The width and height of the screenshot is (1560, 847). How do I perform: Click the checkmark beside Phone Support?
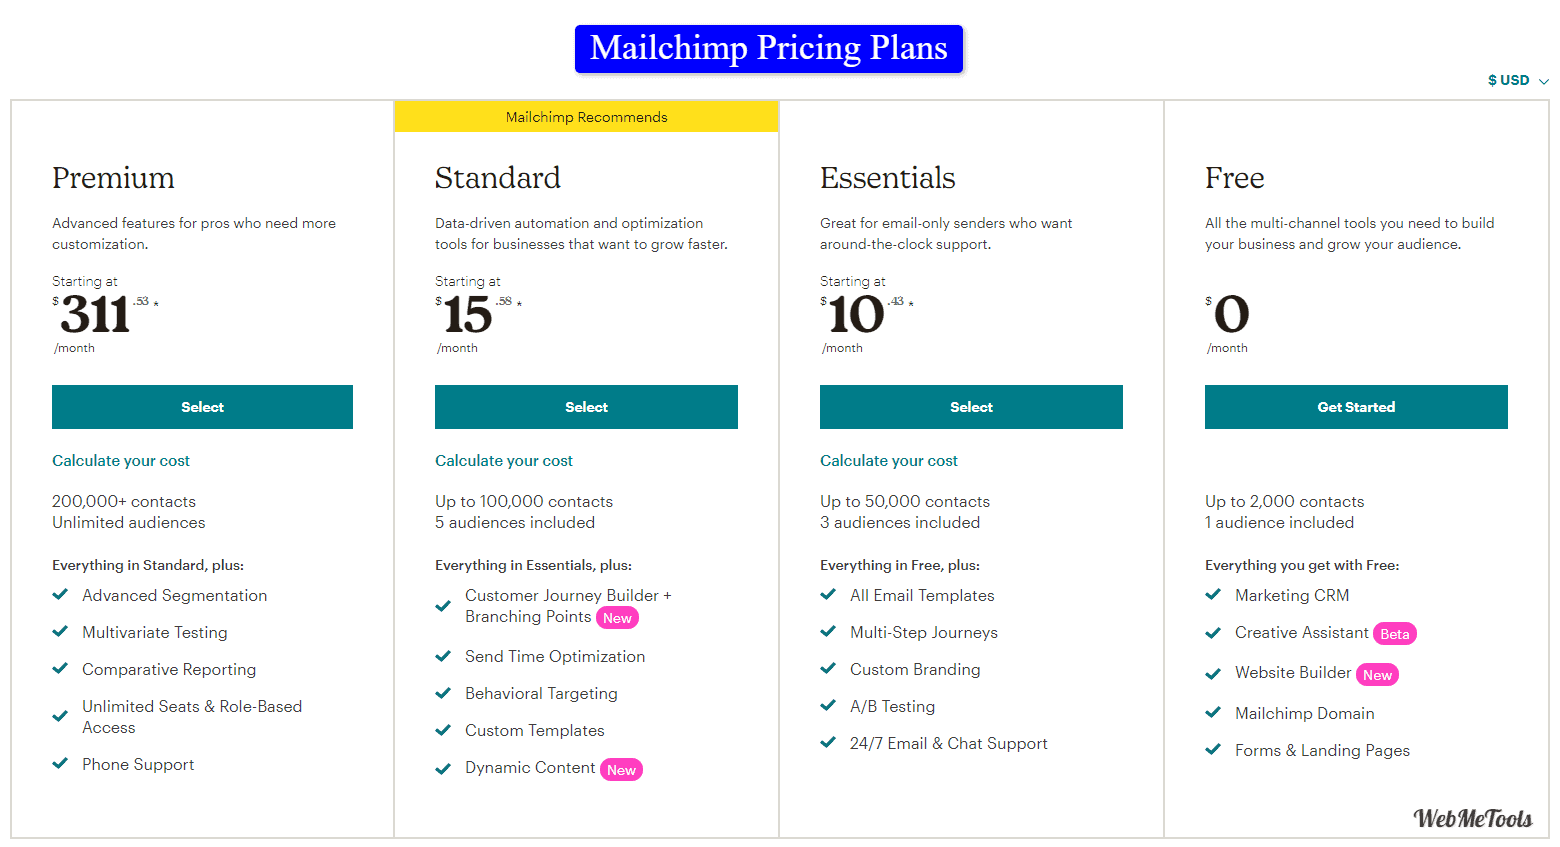tap(60, 763)
